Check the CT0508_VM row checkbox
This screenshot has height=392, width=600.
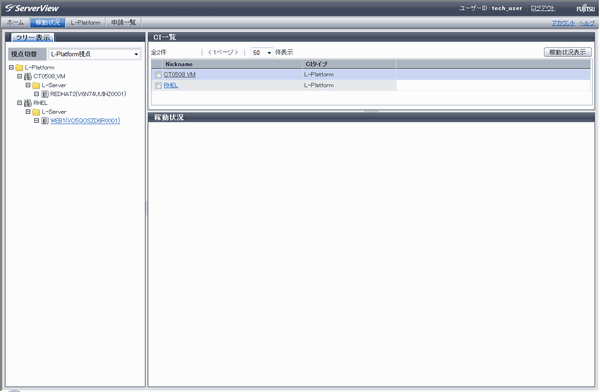tap(158, 75)
